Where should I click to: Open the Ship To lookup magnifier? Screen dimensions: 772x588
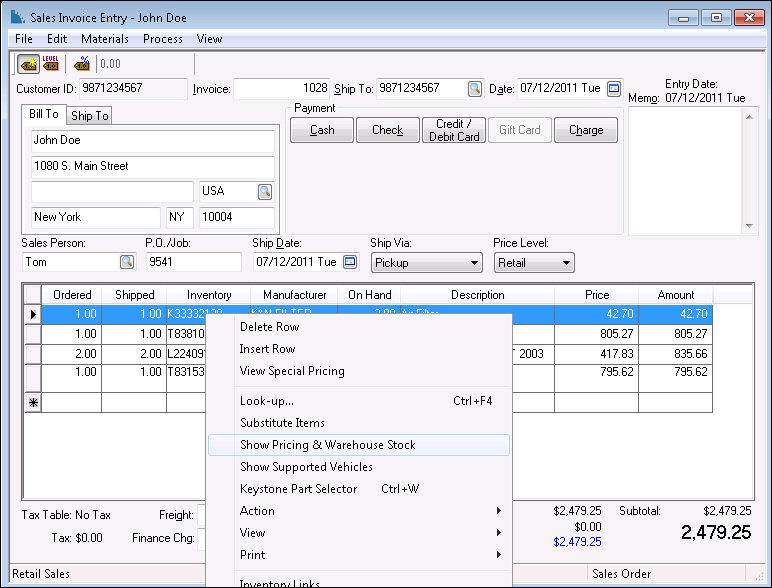point(475,89)
